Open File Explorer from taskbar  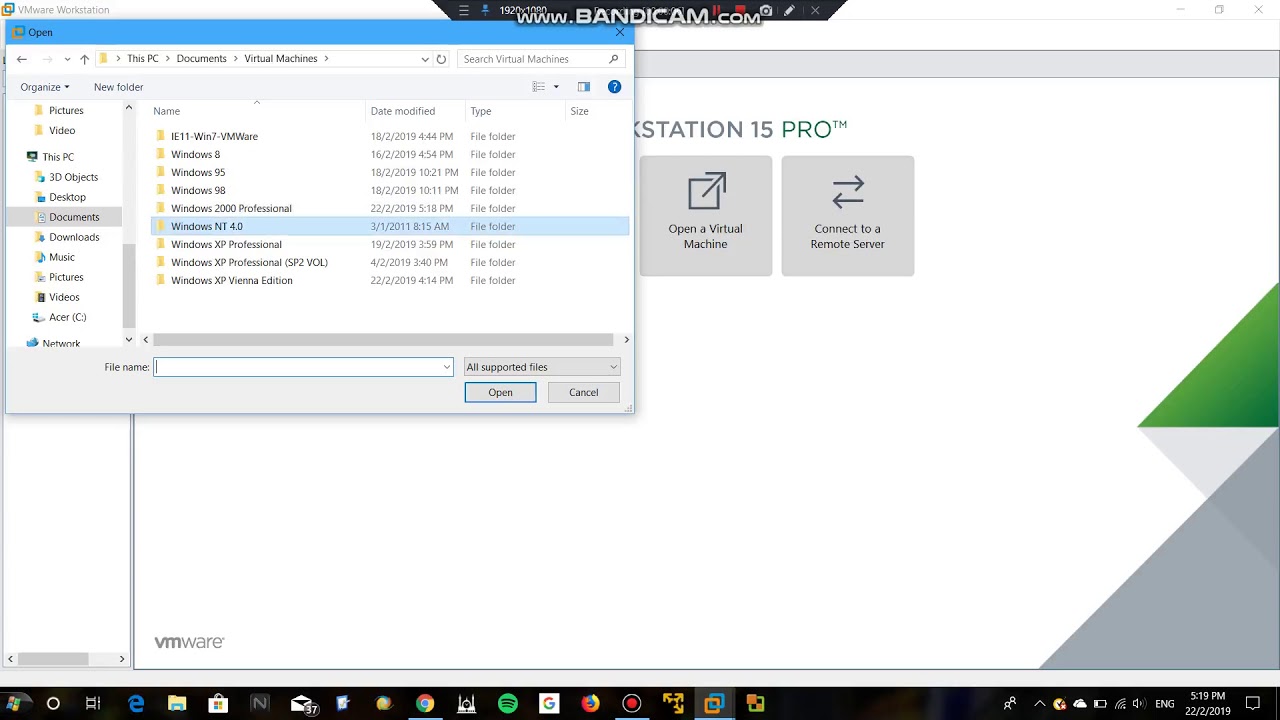tap(177, 704)
